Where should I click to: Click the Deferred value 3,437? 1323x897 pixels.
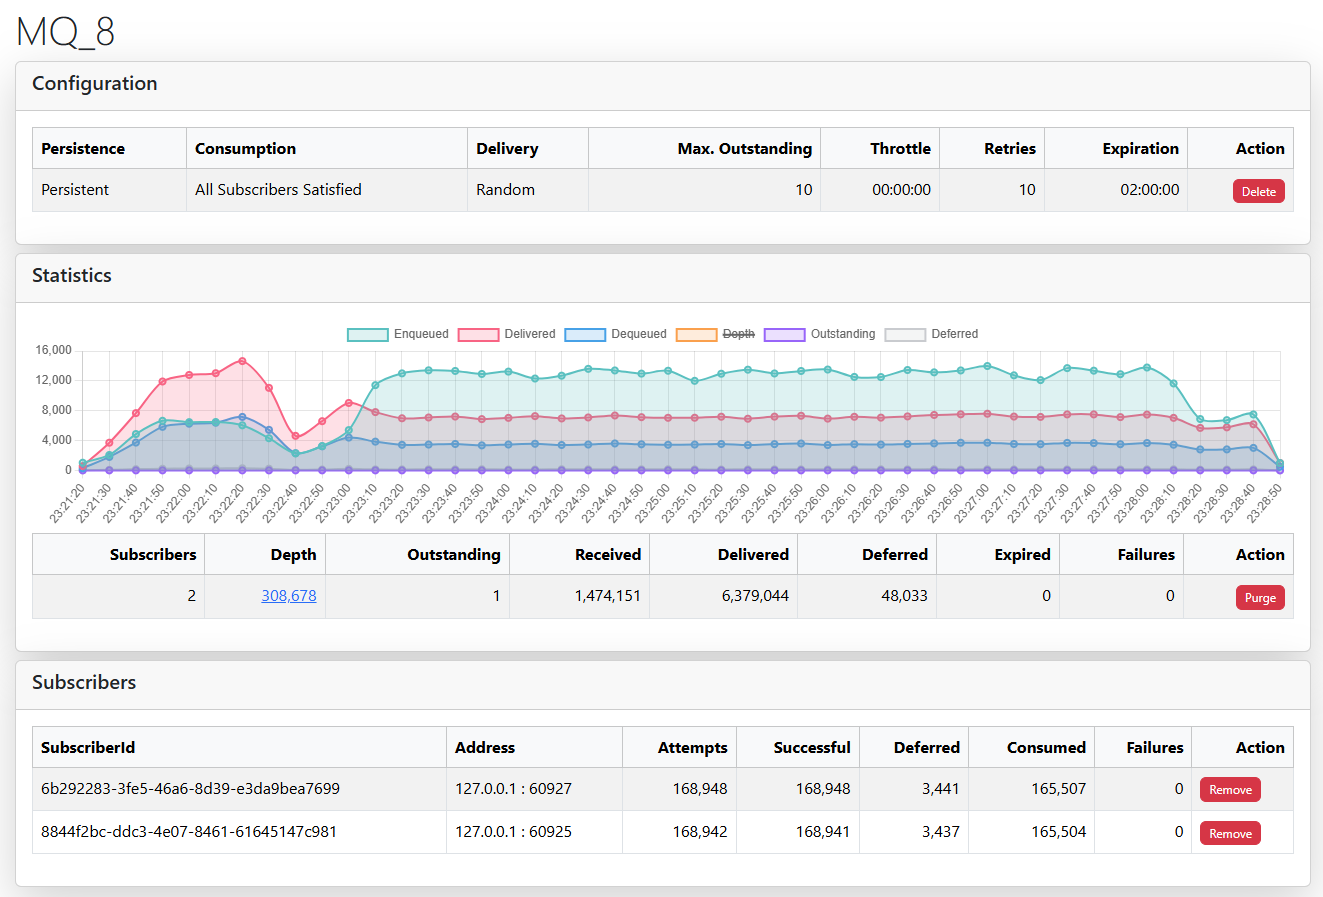pos(940,831)
